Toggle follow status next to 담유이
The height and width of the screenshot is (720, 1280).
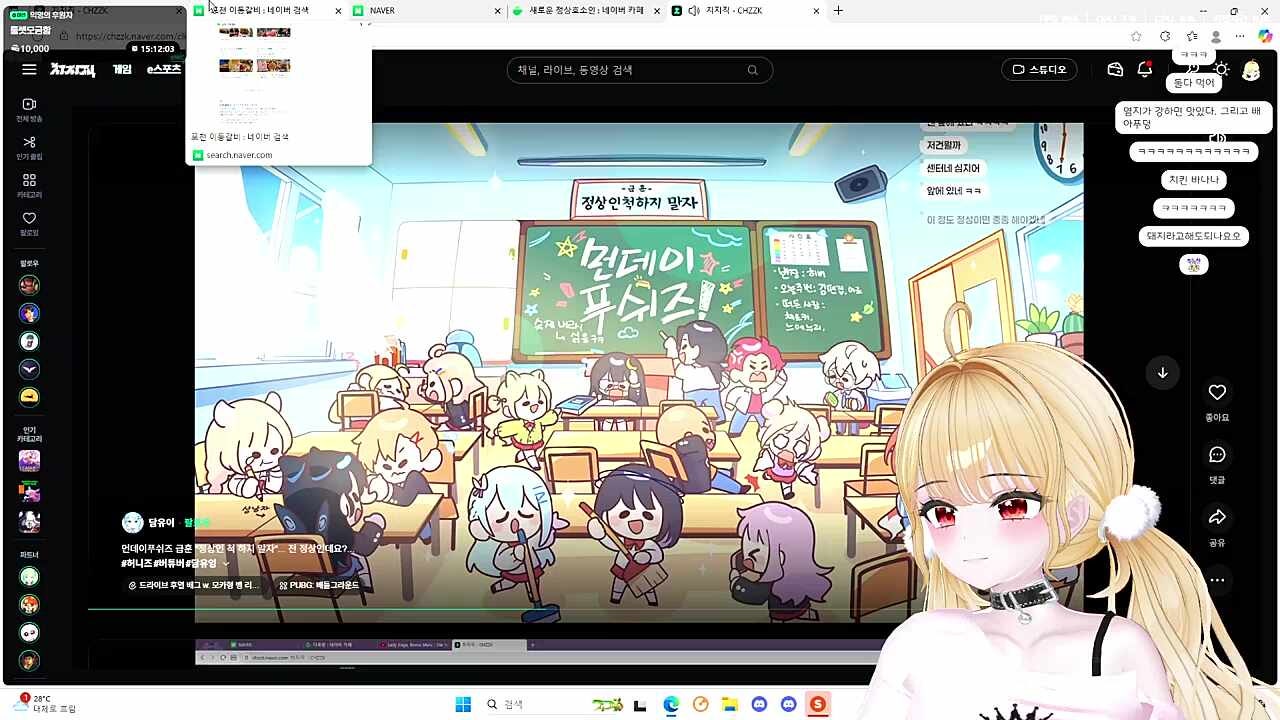pyautogui.click(x=197, y=523)
